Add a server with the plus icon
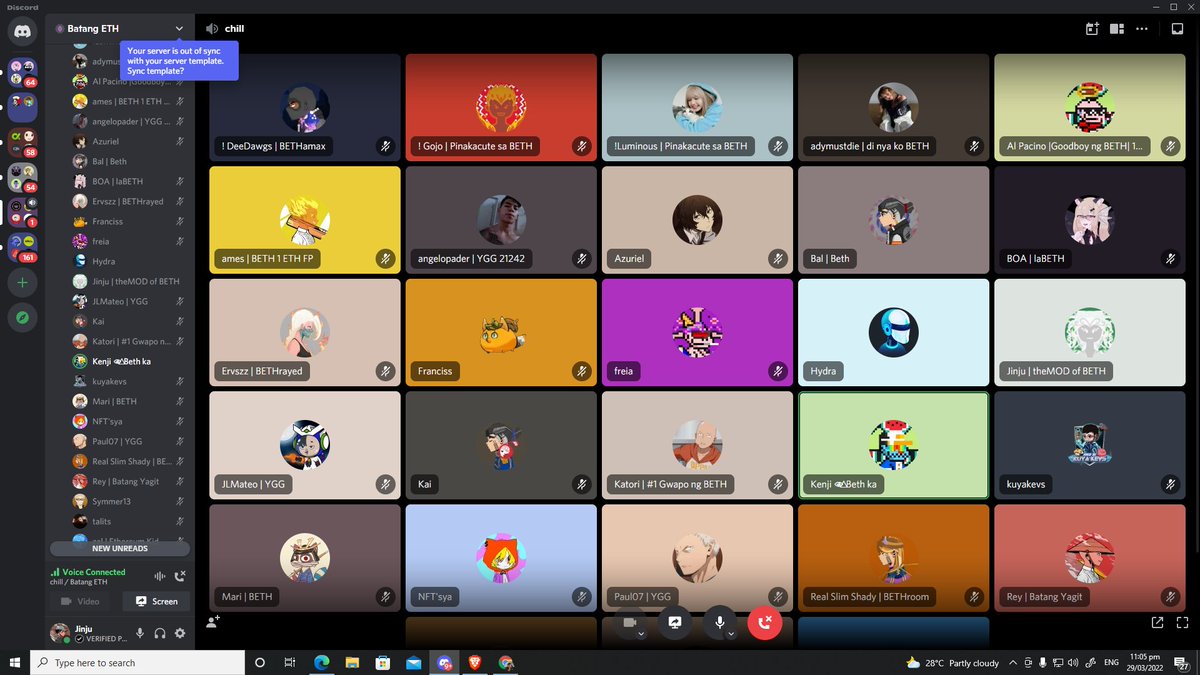 click(22, 283)
